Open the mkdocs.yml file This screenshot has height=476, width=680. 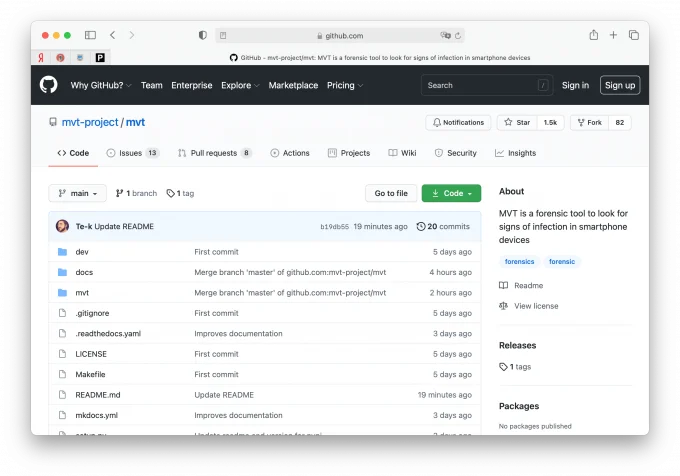pos(96,415)
